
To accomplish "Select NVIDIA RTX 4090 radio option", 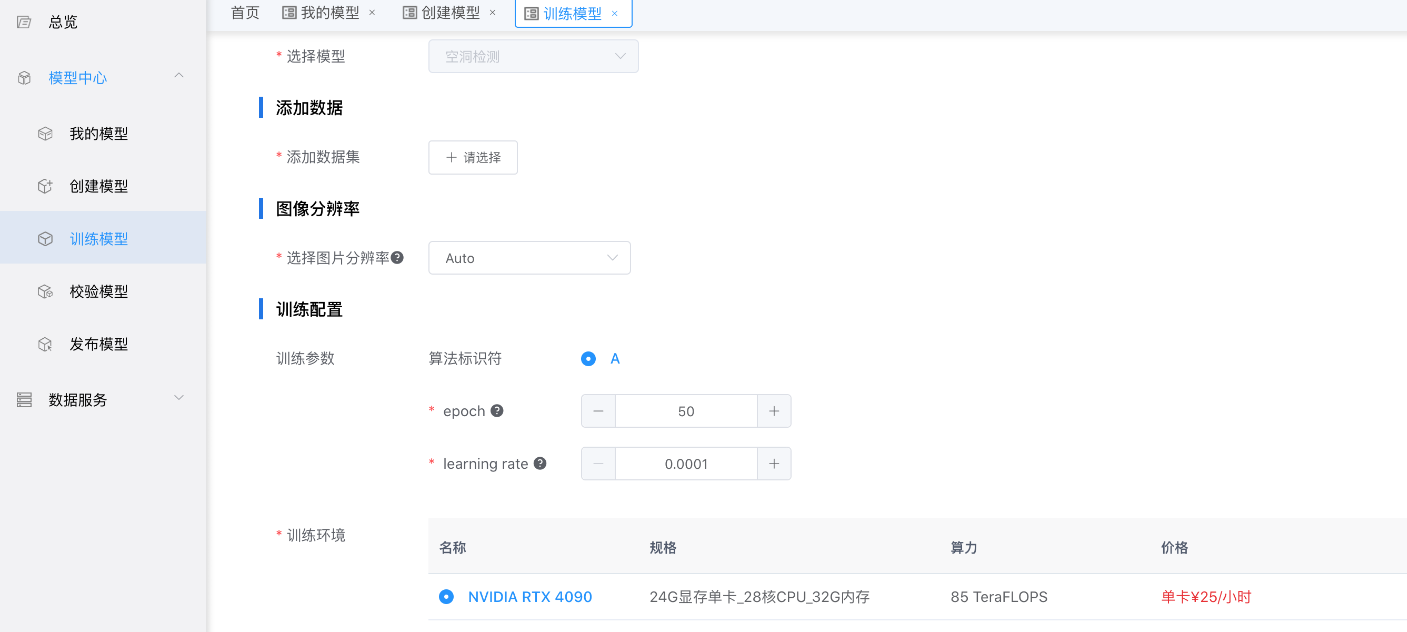I will click(446, 597).
